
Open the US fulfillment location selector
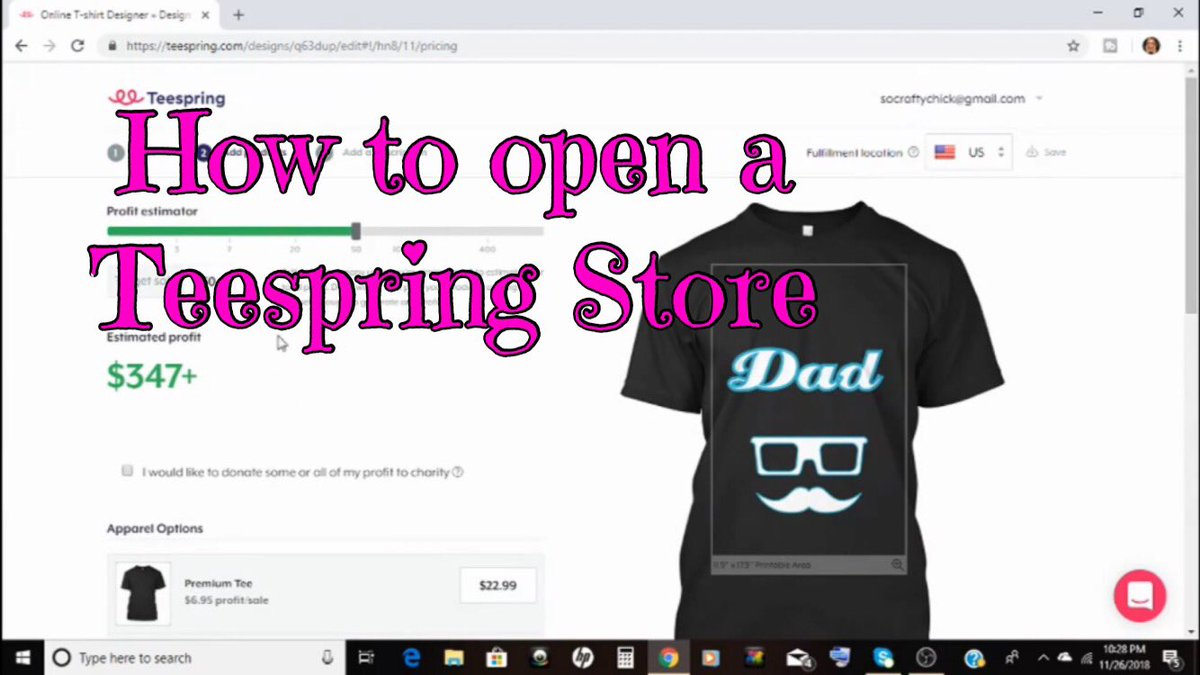(x=970, y=152)
